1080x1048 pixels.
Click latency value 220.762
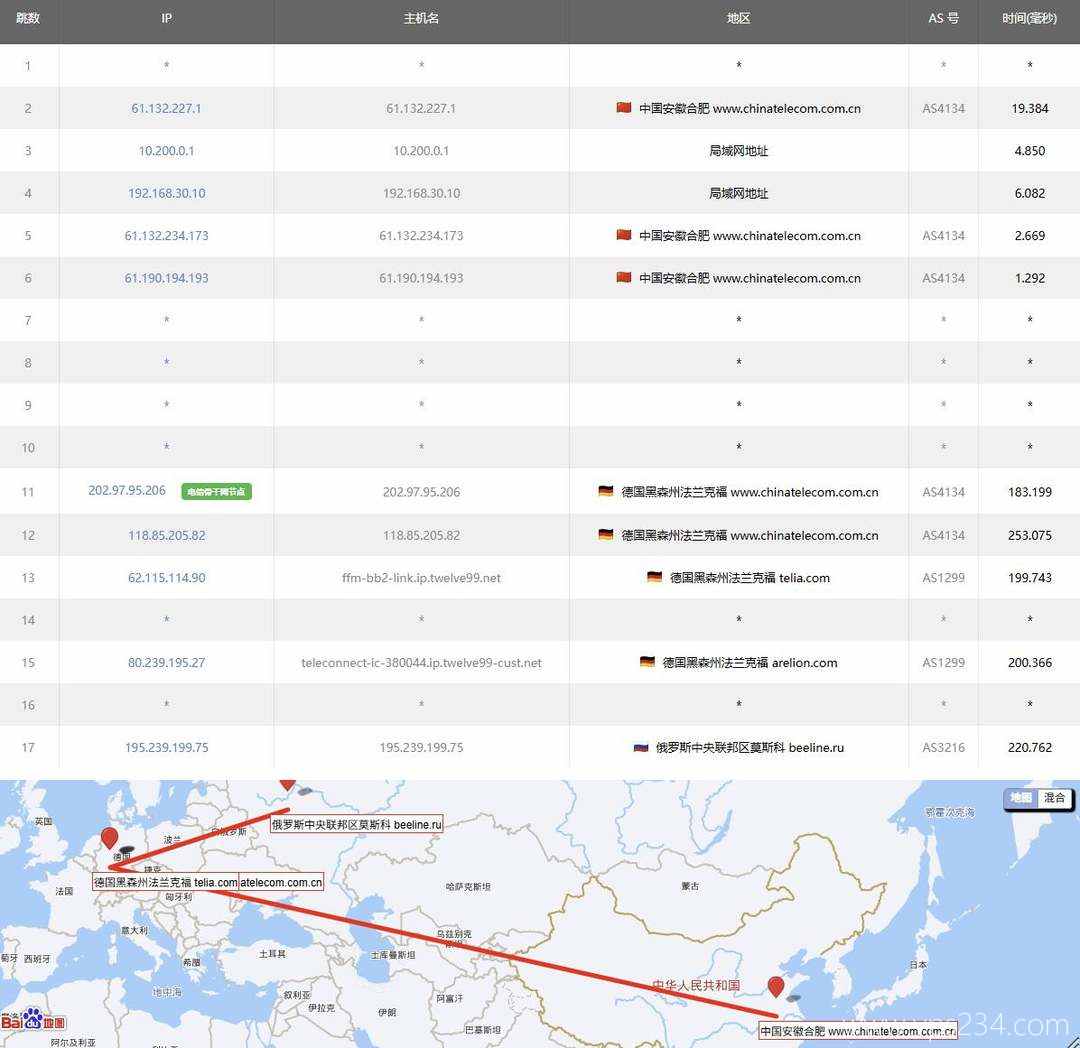[1029, 747]
